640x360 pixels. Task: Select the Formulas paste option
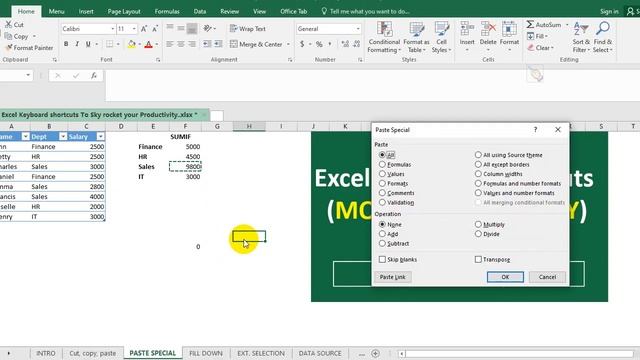click(x=382, y=164)
